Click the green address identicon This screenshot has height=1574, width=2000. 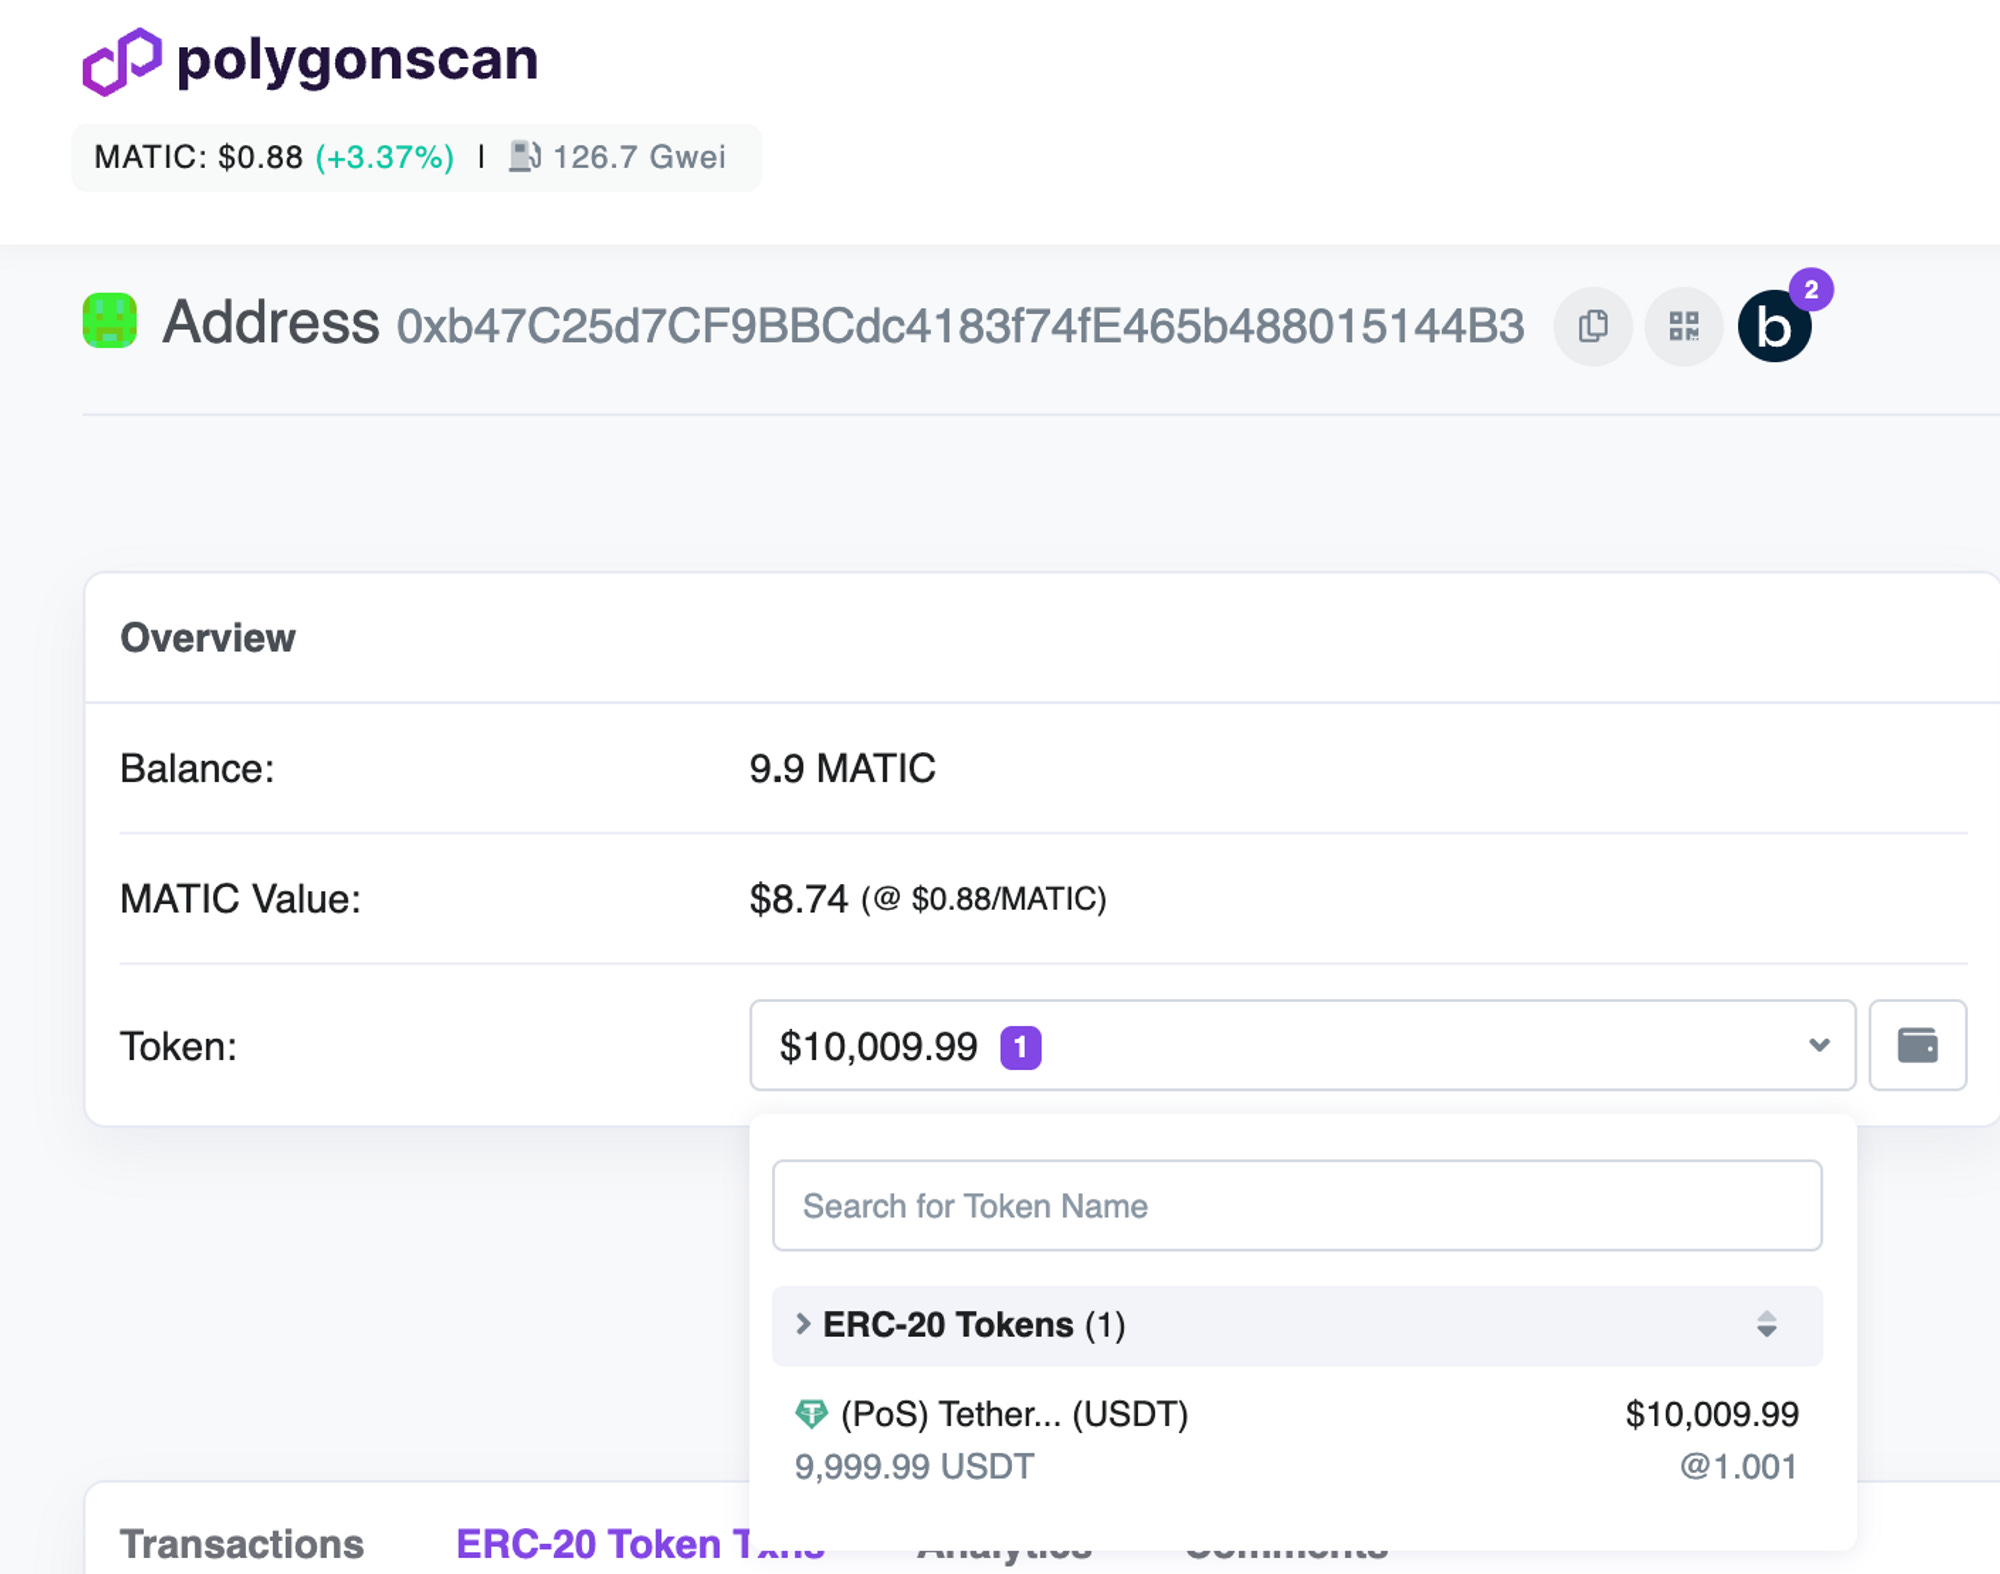click(109, 320)
